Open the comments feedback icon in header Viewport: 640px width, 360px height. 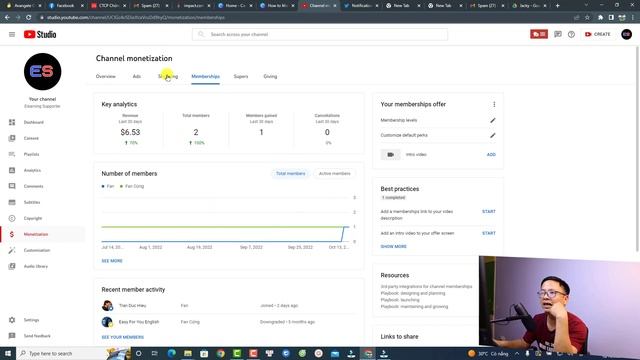click(558, 34)
